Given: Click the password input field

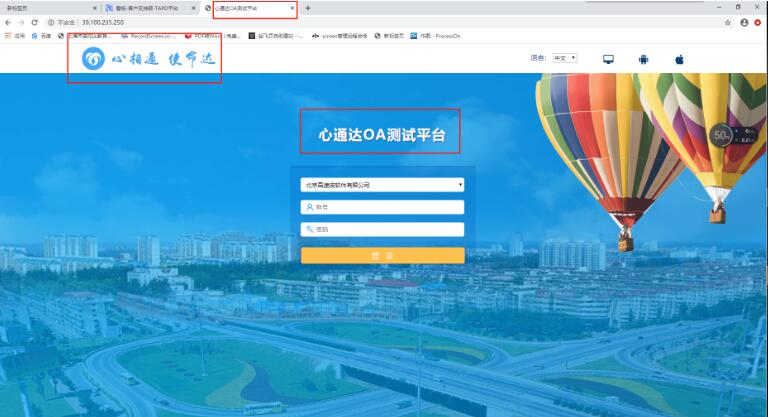Looking at the screenshot, I should (x=382, y=229).
